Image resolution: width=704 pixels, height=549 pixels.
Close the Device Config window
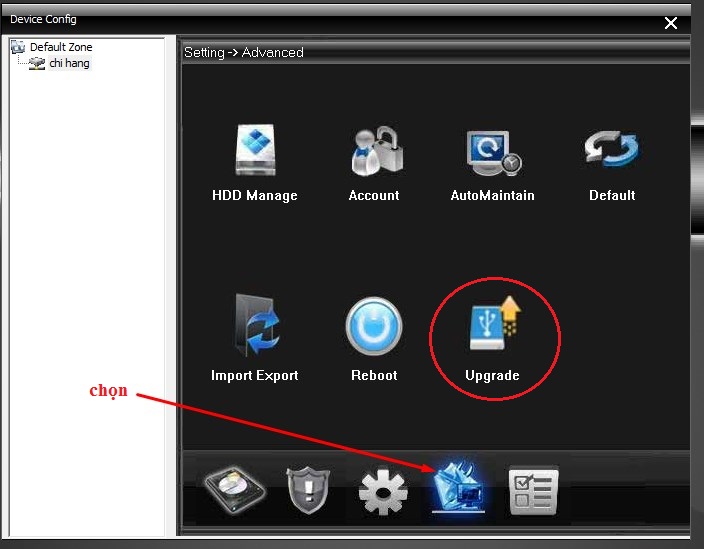click(x=671, y=22)
